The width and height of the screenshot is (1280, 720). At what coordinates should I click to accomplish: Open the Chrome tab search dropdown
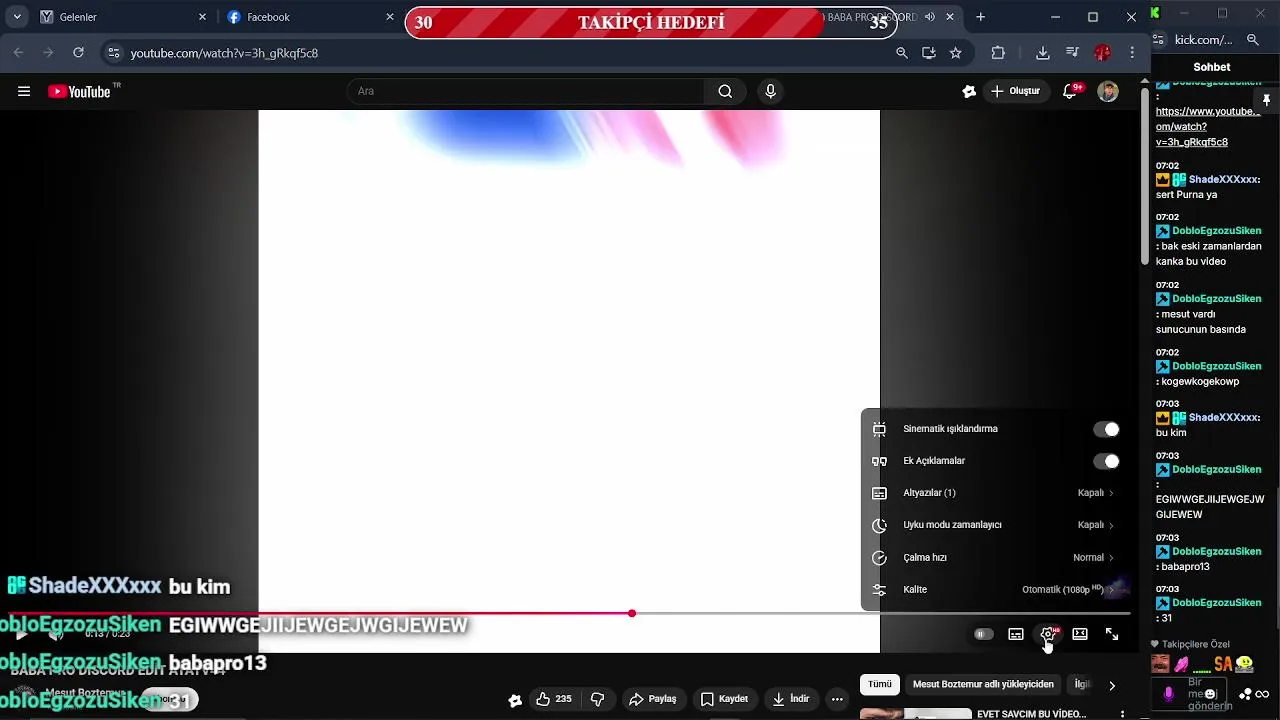pos(17,17)
